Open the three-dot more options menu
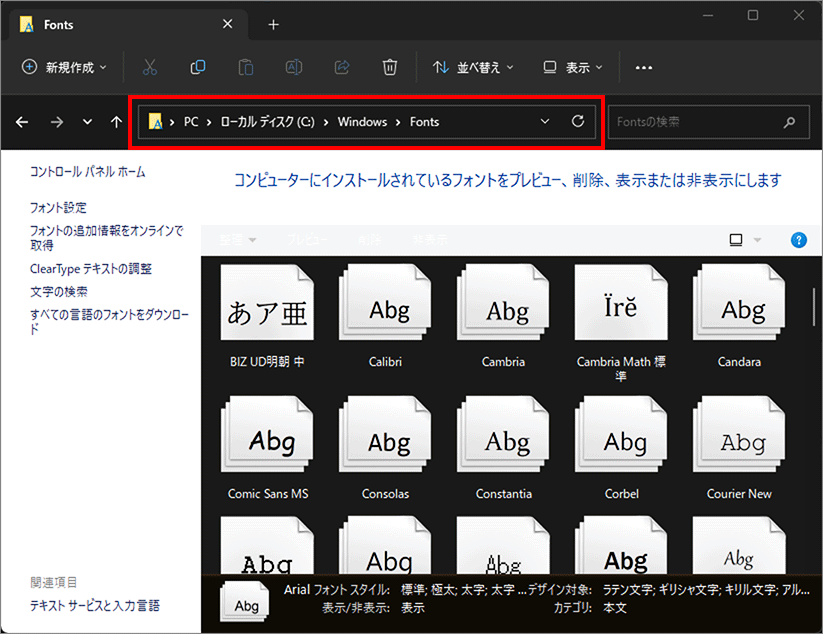Screen dimensions: 823x634 tap(643, 68)
